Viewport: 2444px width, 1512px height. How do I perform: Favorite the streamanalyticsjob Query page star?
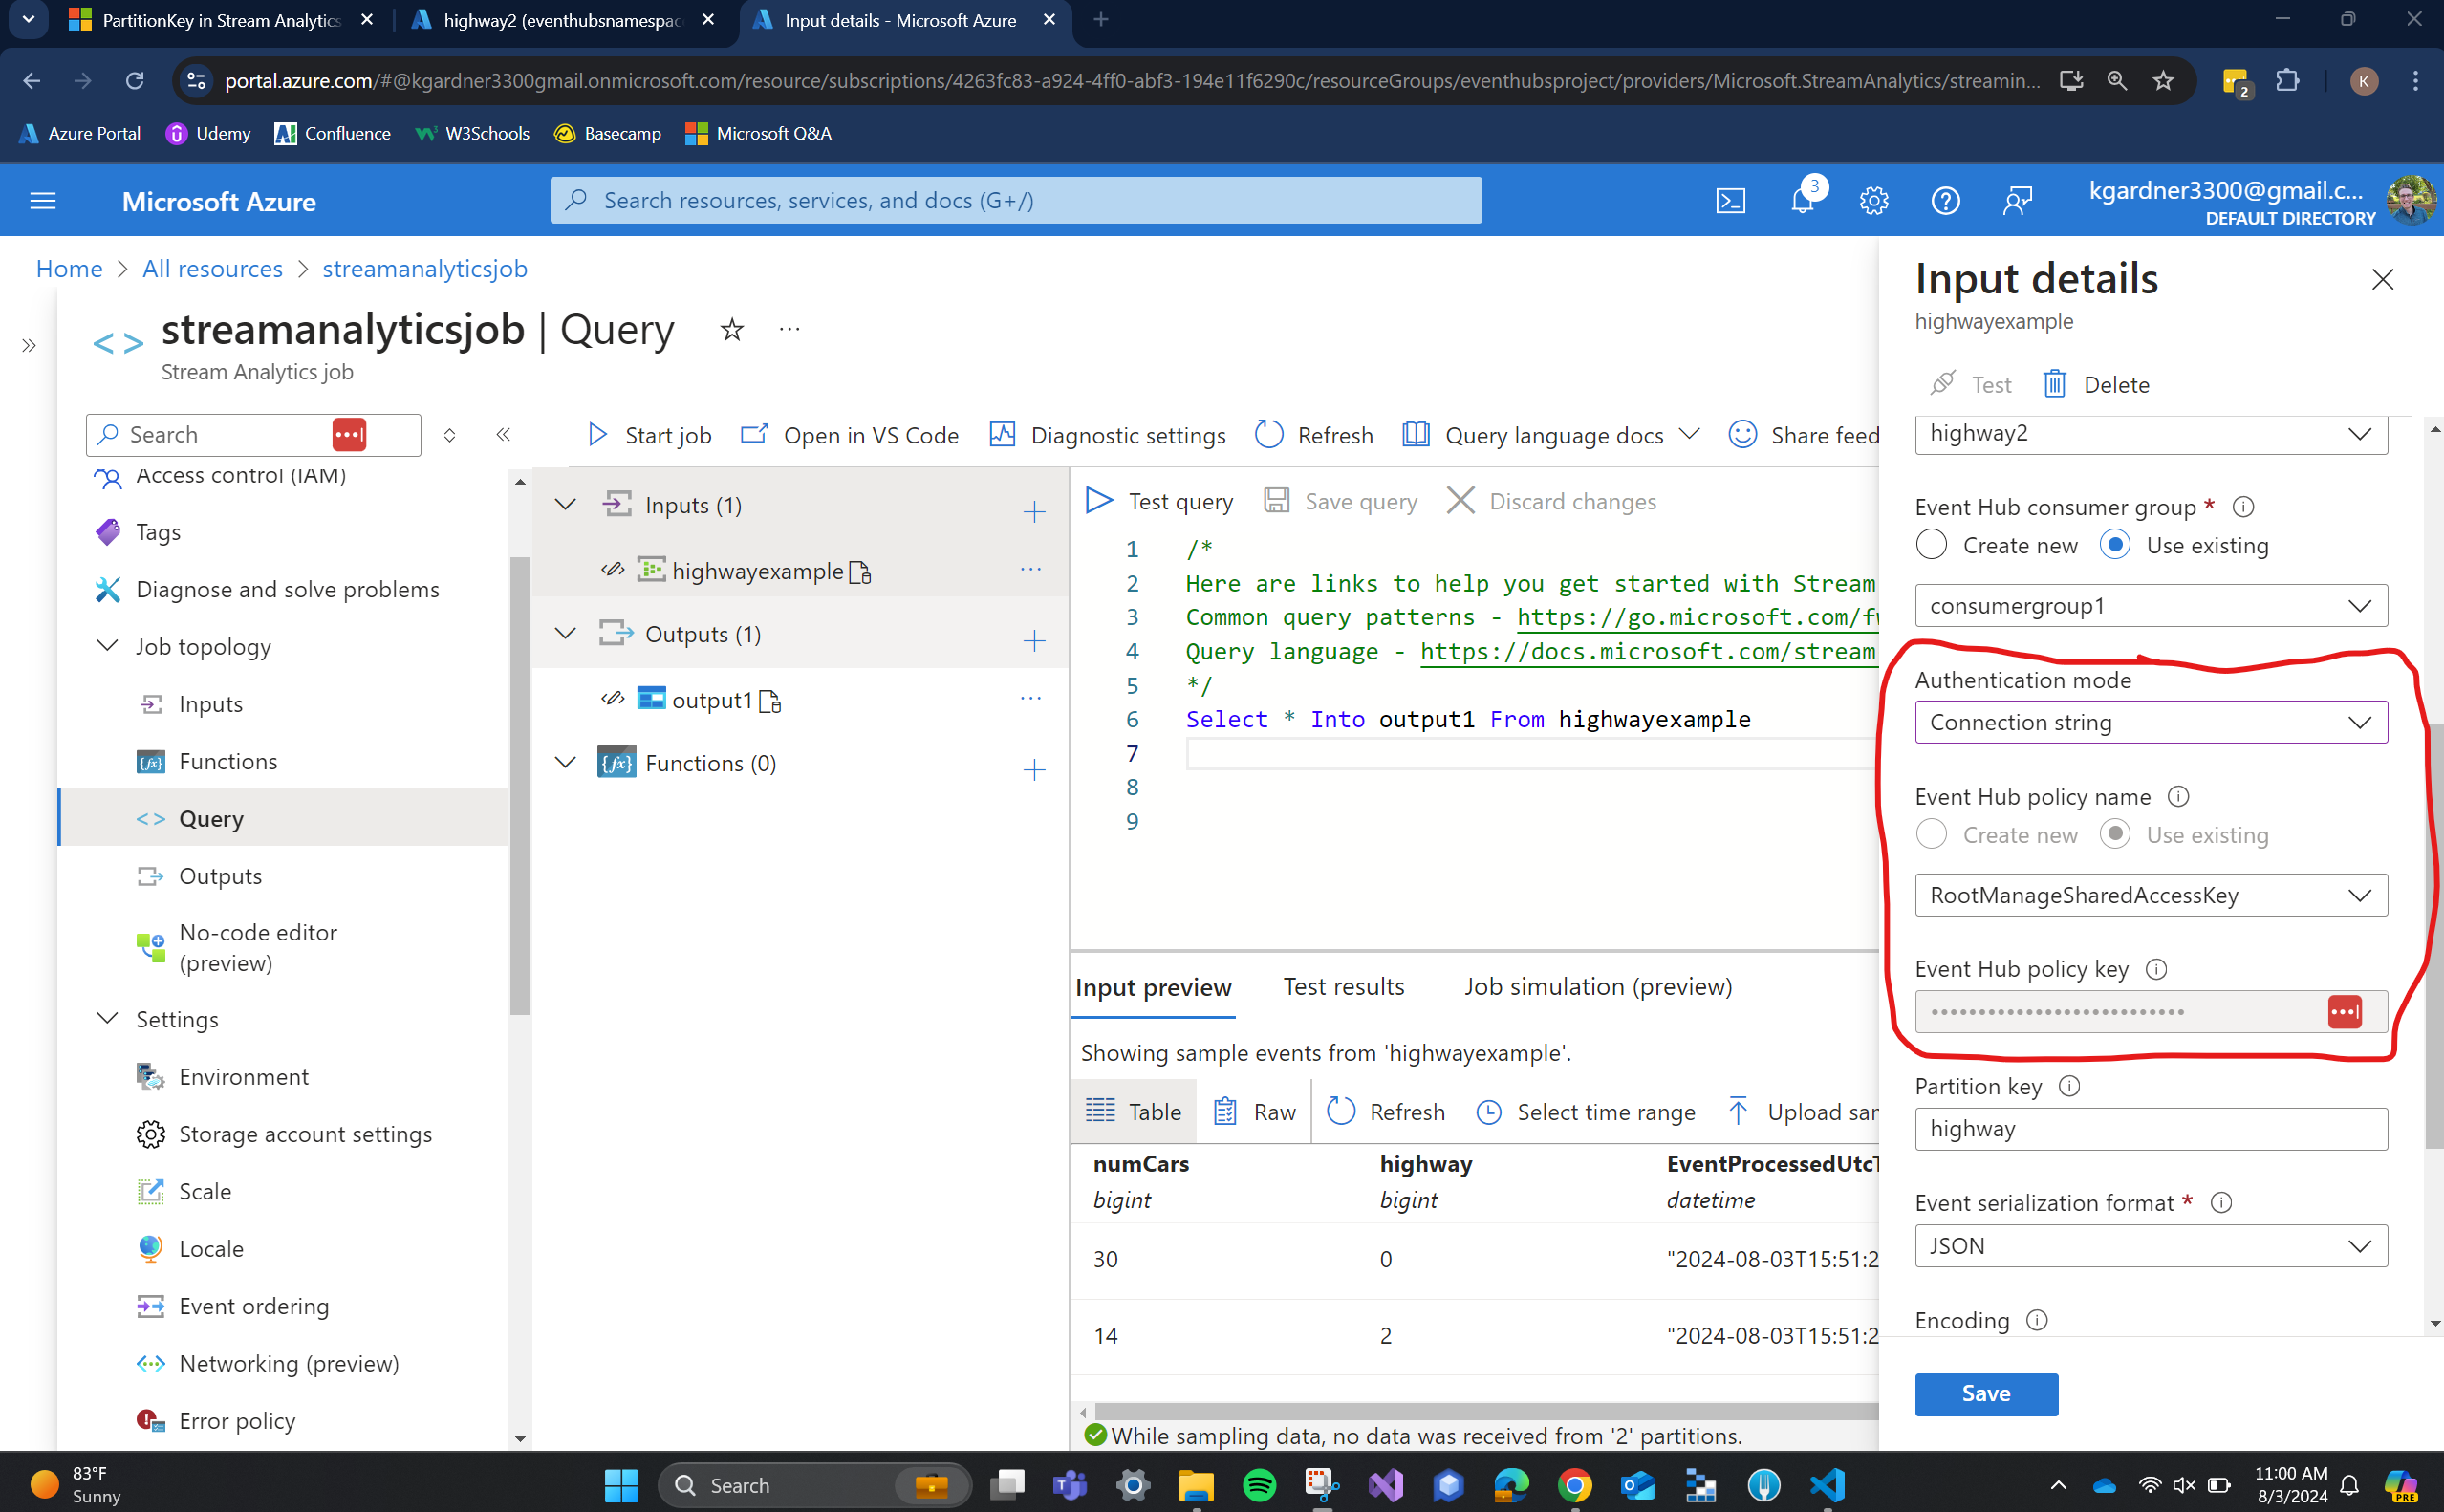click(732, 329)
